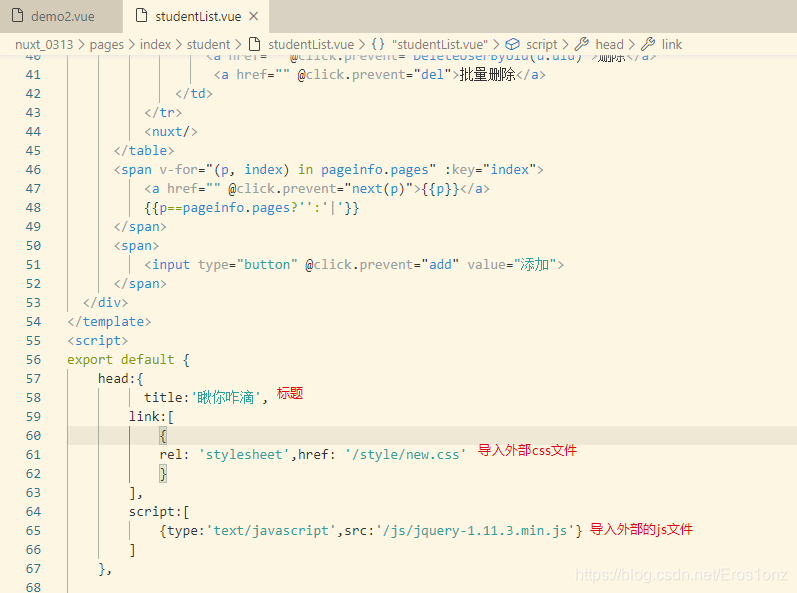Expand chevron after nuxt_0313 in breadcrumb
Screen dimensions: 797x593
(81, 45)
